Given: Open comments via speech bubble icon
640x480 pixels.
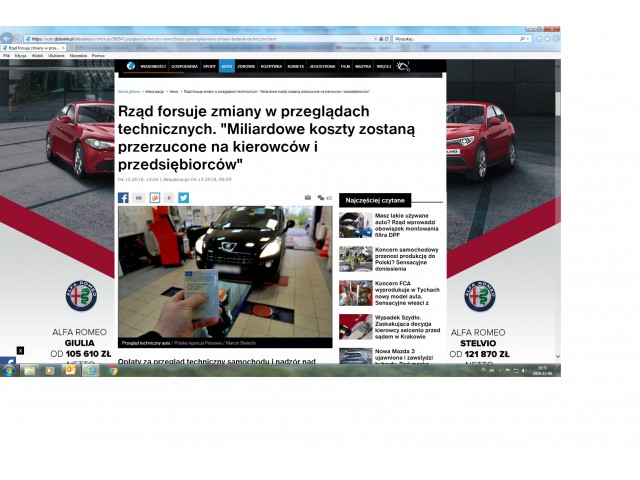Looking at the screenshot, I should [x=320, y=198].
